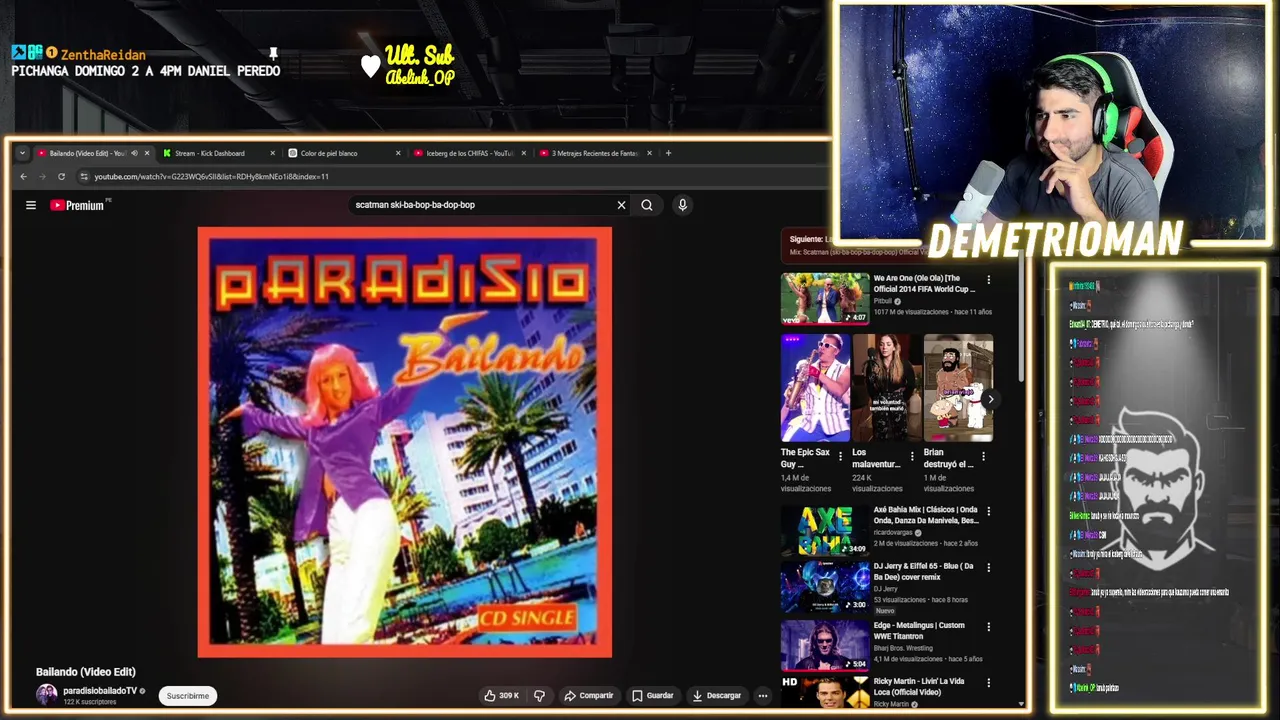Close the Color de piel blanco tab
1280x720 pixels.
tap(398, 153)
